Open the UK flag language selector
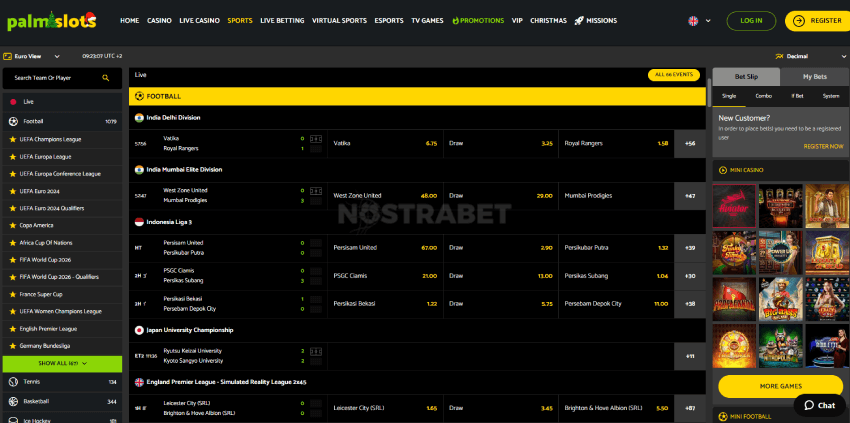Image resolution: width=850 pixels, height=423 pixels. point(693,21)
